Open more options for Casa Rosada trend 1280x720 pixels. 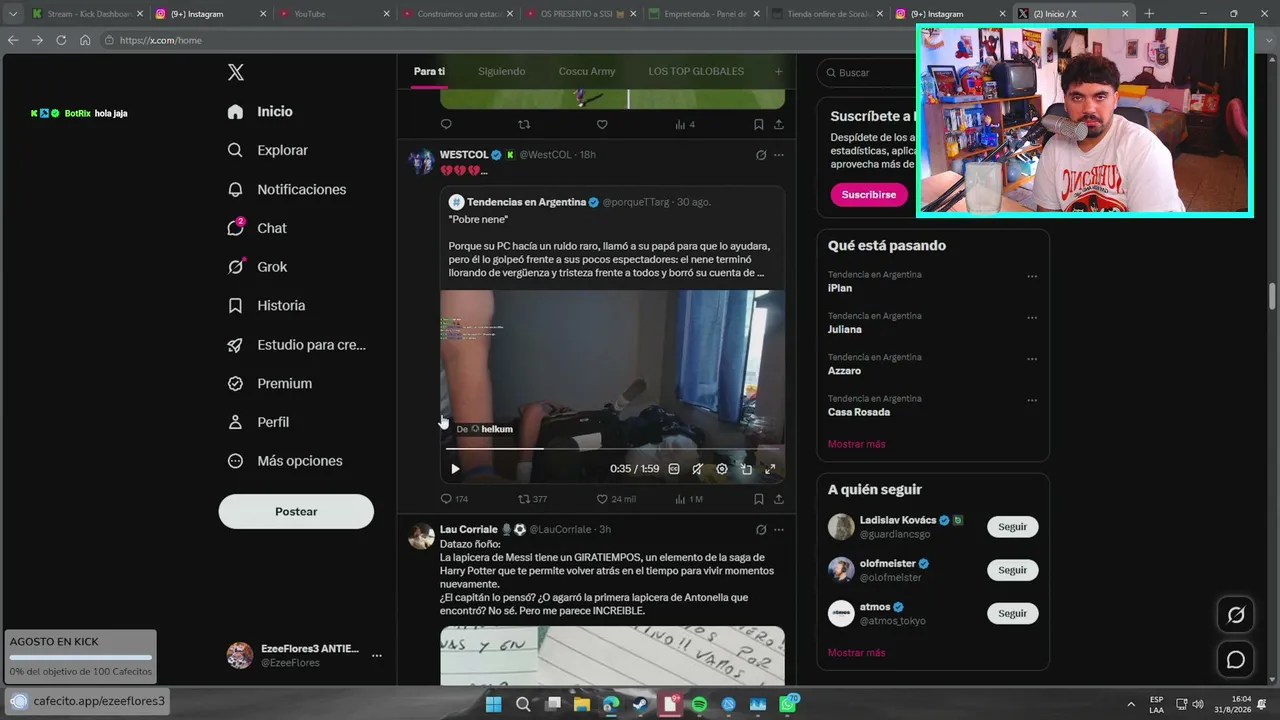coord(1032,400)
